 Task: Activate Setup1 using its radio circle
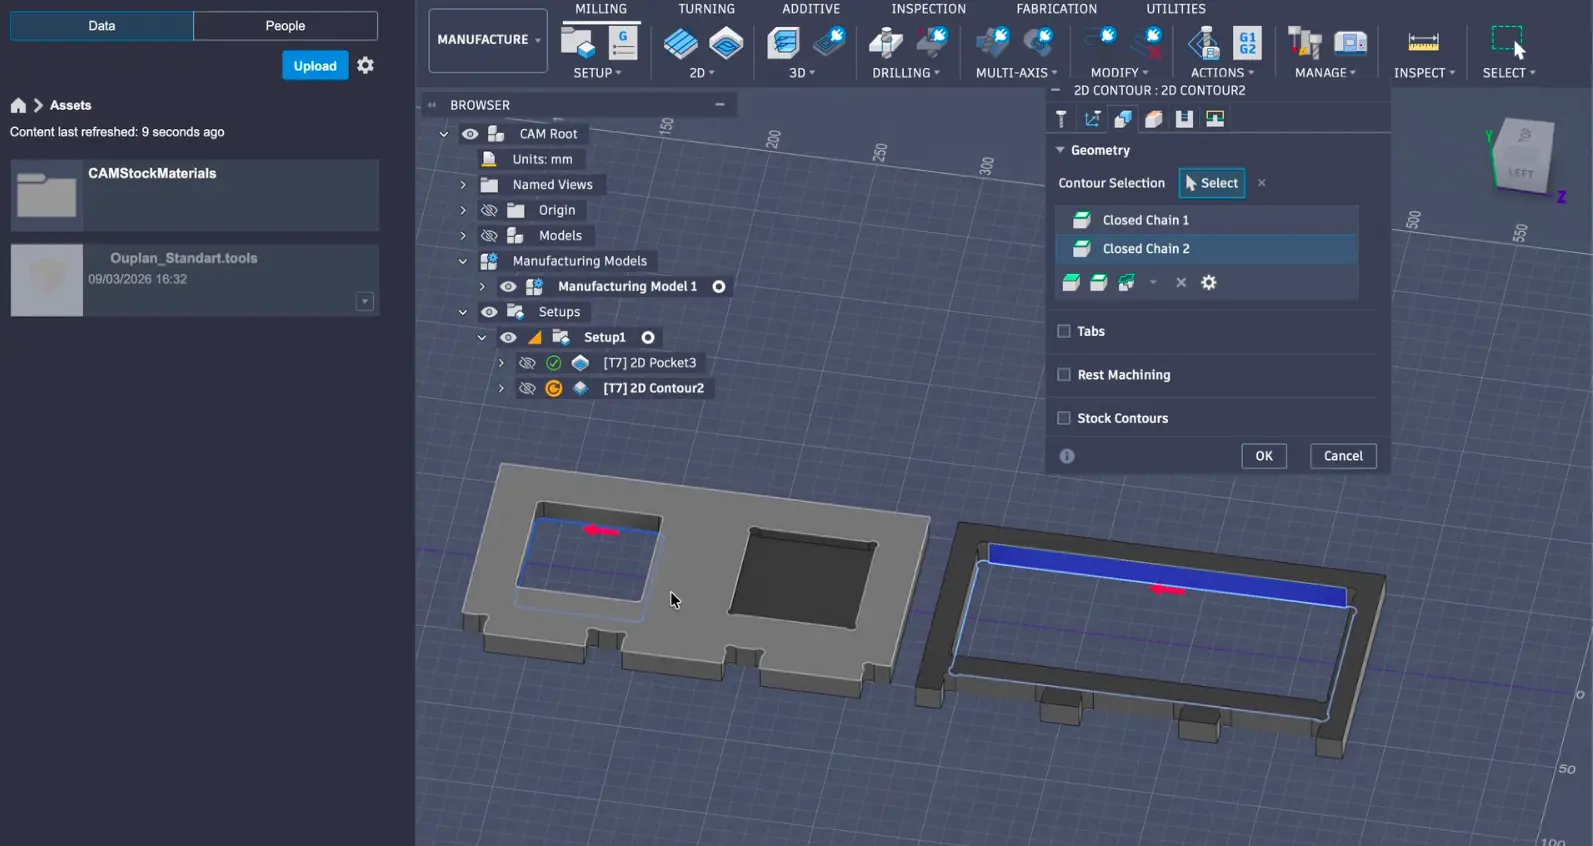(648, 338)
